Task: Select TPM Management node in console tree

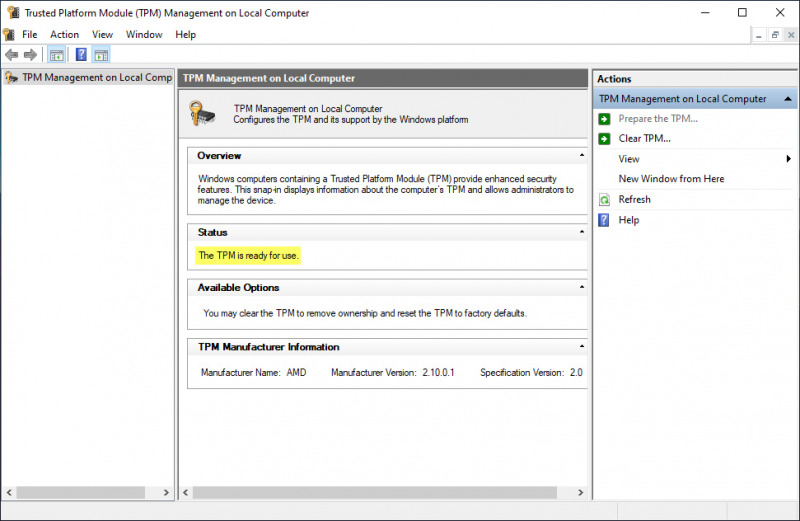Action: point(96,77)
